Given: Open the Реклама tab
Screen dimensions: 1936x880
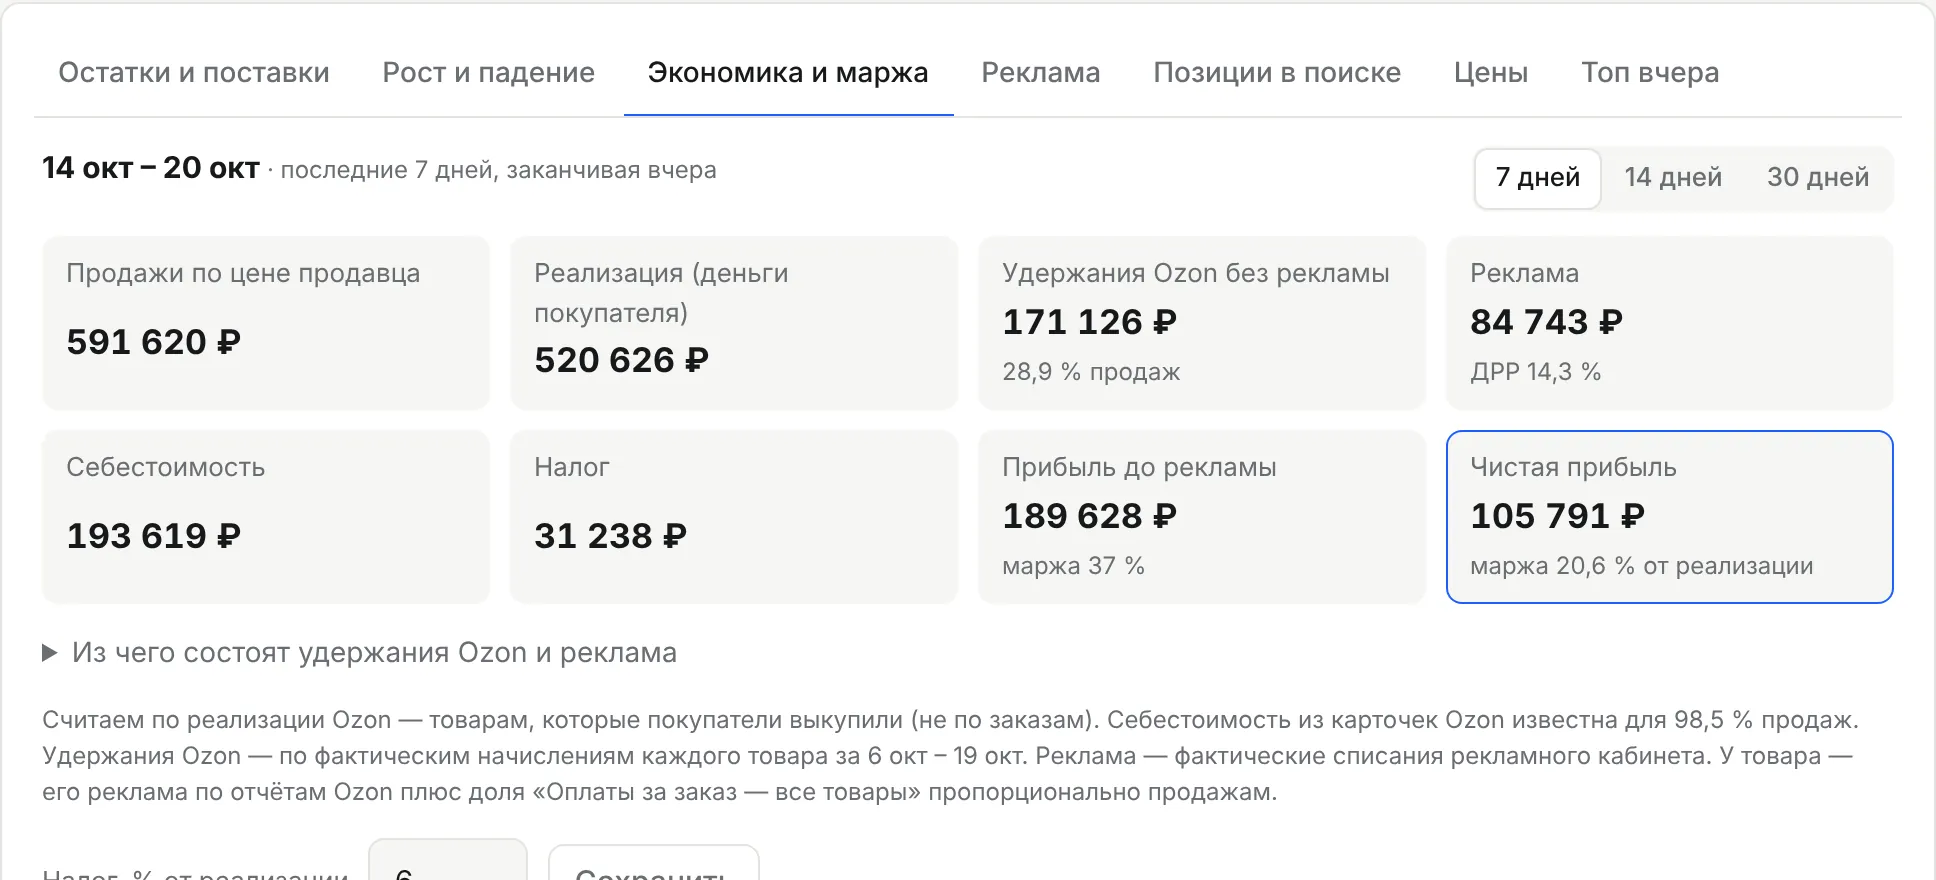Looking at the screenshot, I should pyautogui.click(x=1040, y=73).
